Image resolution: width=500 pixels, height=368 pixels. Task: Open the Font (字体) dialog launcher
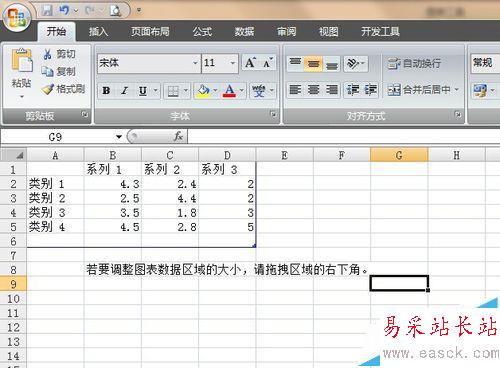point(273,114)
